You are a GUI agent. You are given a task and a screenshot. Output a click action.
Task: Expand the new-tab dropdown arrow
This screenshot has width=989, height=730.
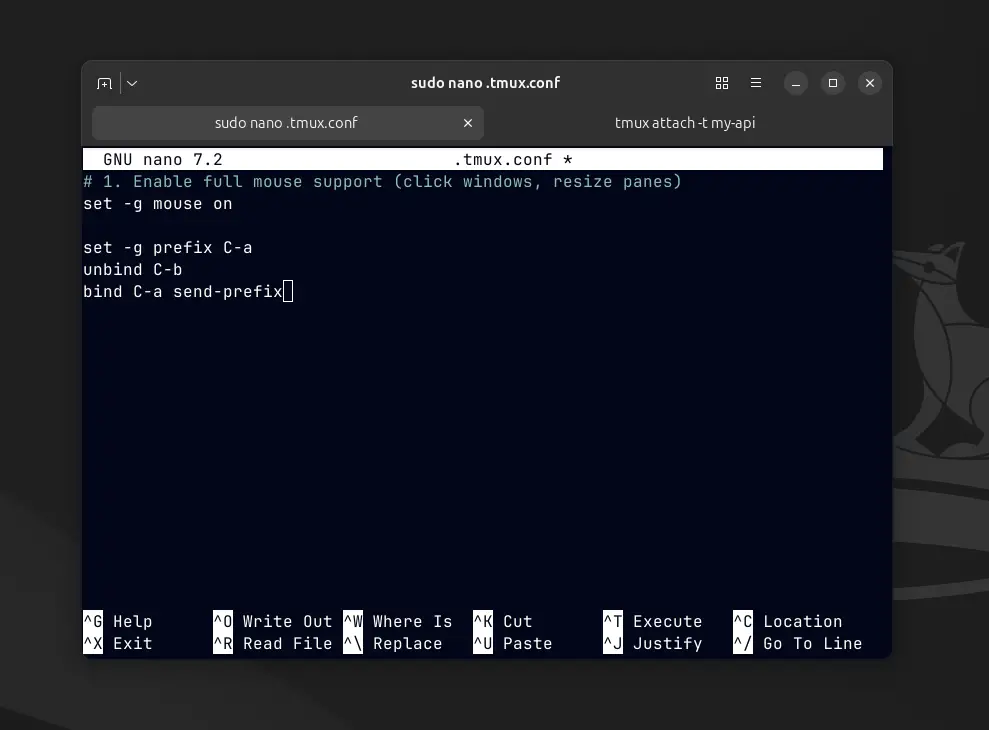pyautogui.click(x=132, y=83)
